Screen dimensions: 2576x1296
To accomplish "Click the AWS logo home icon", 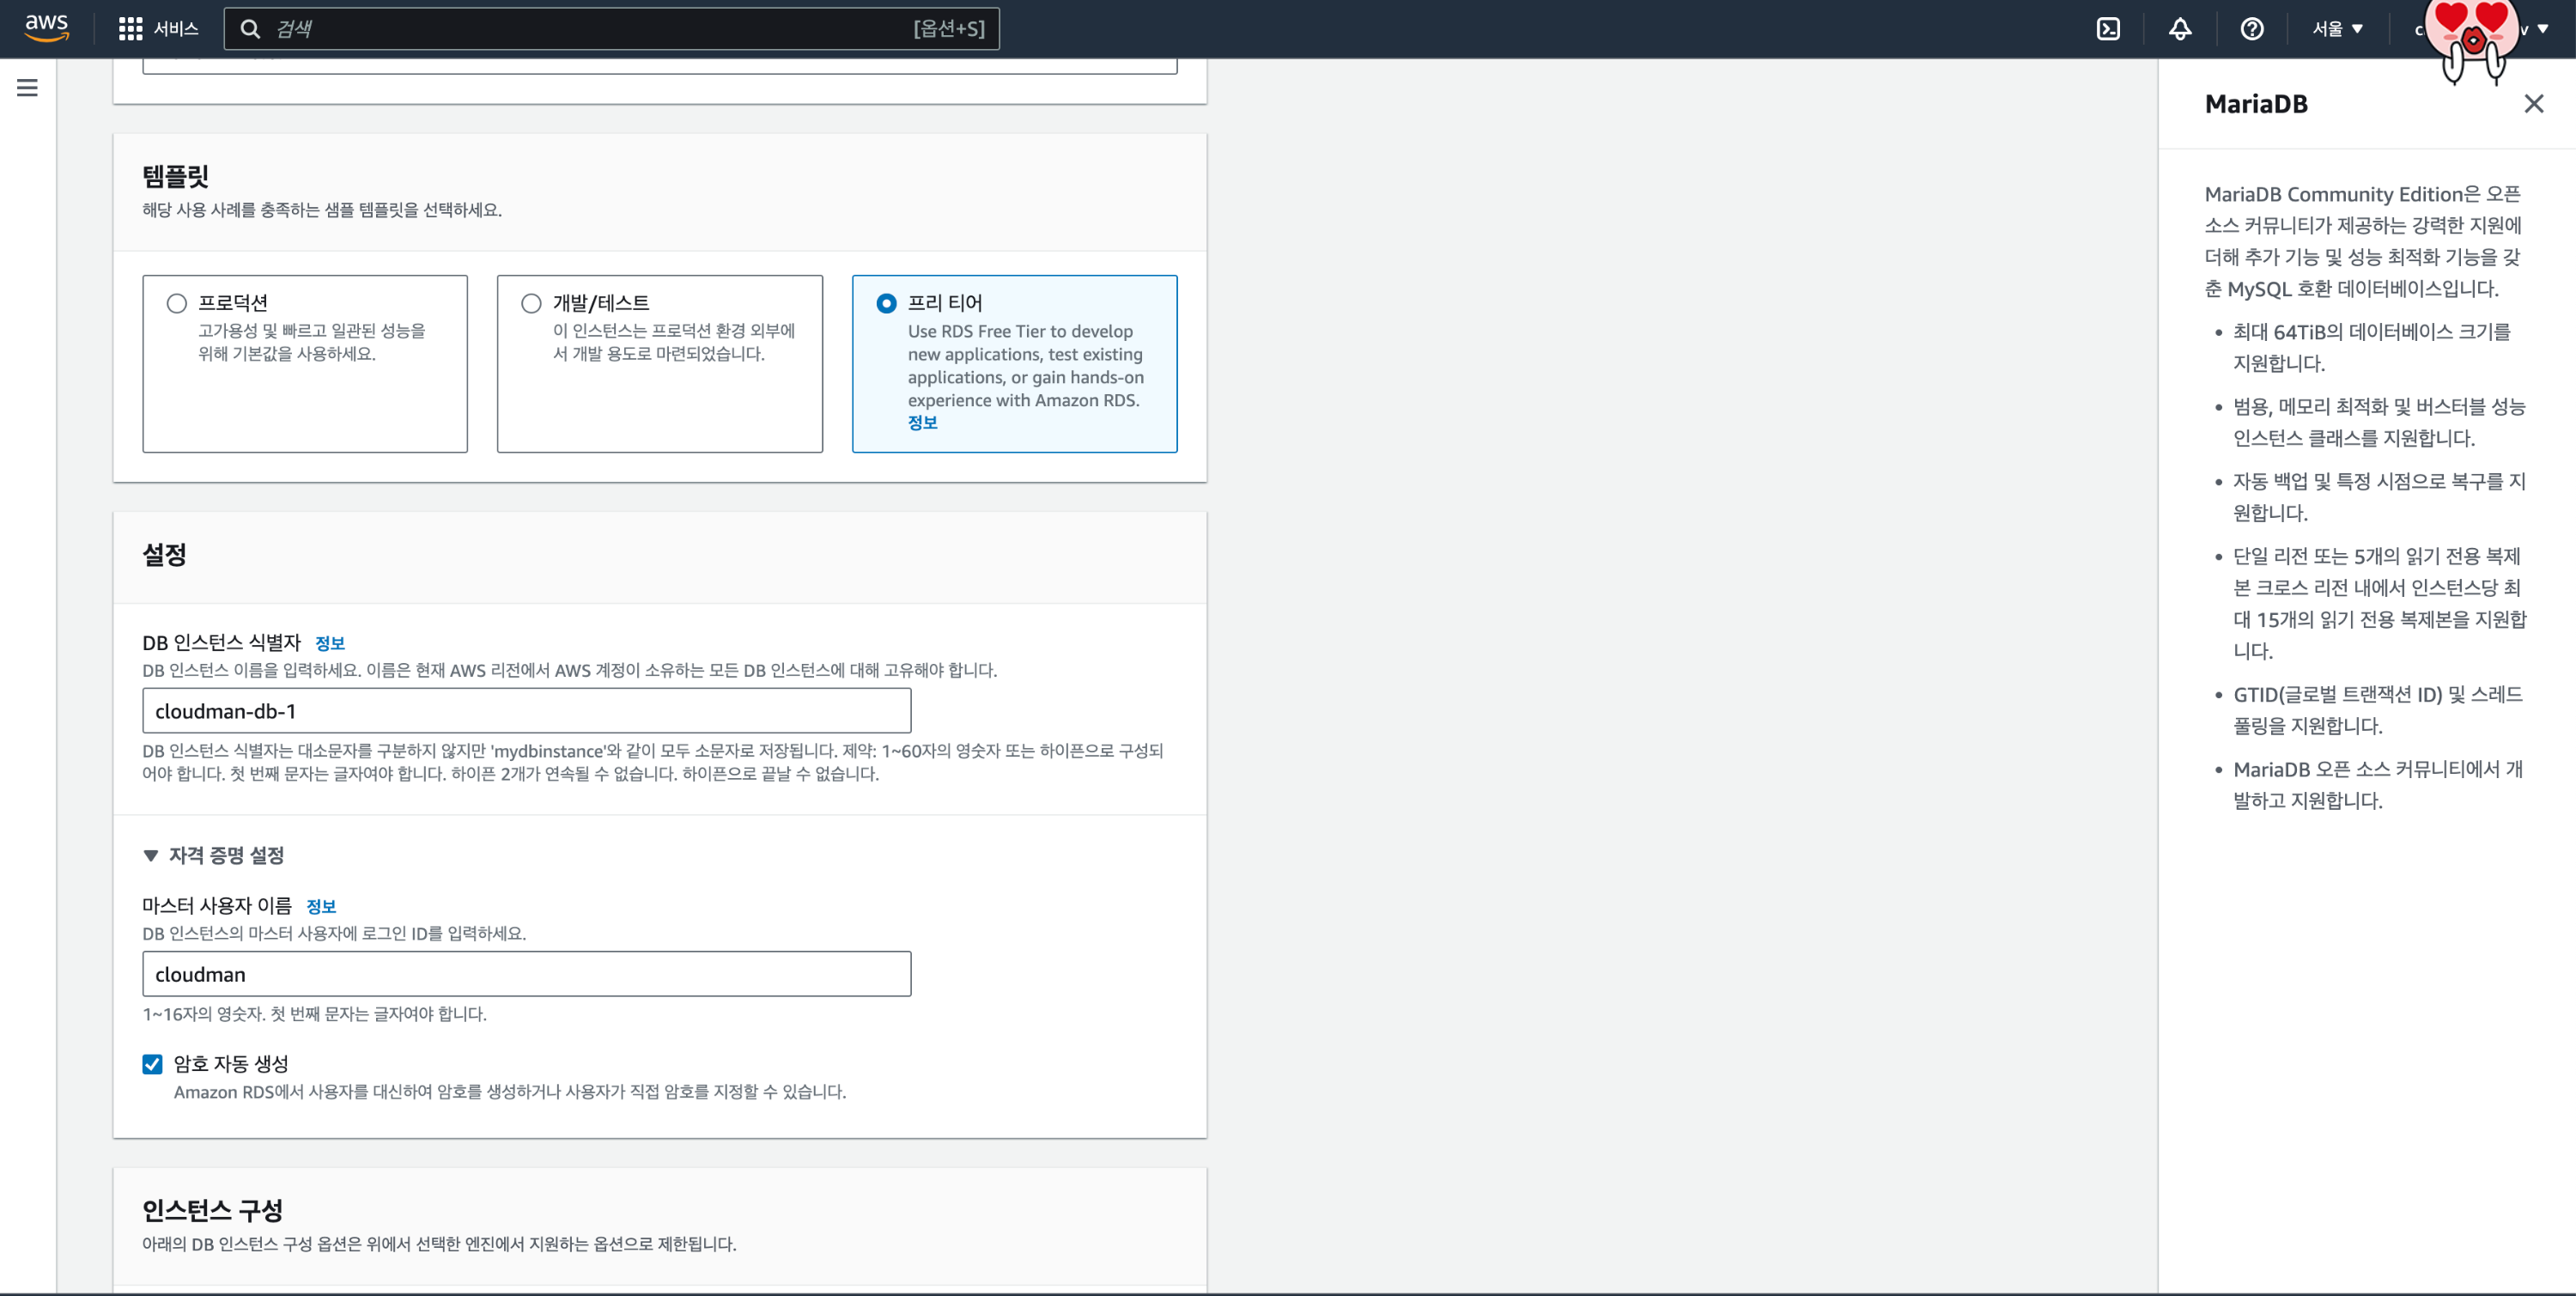I will click(46, 28).
